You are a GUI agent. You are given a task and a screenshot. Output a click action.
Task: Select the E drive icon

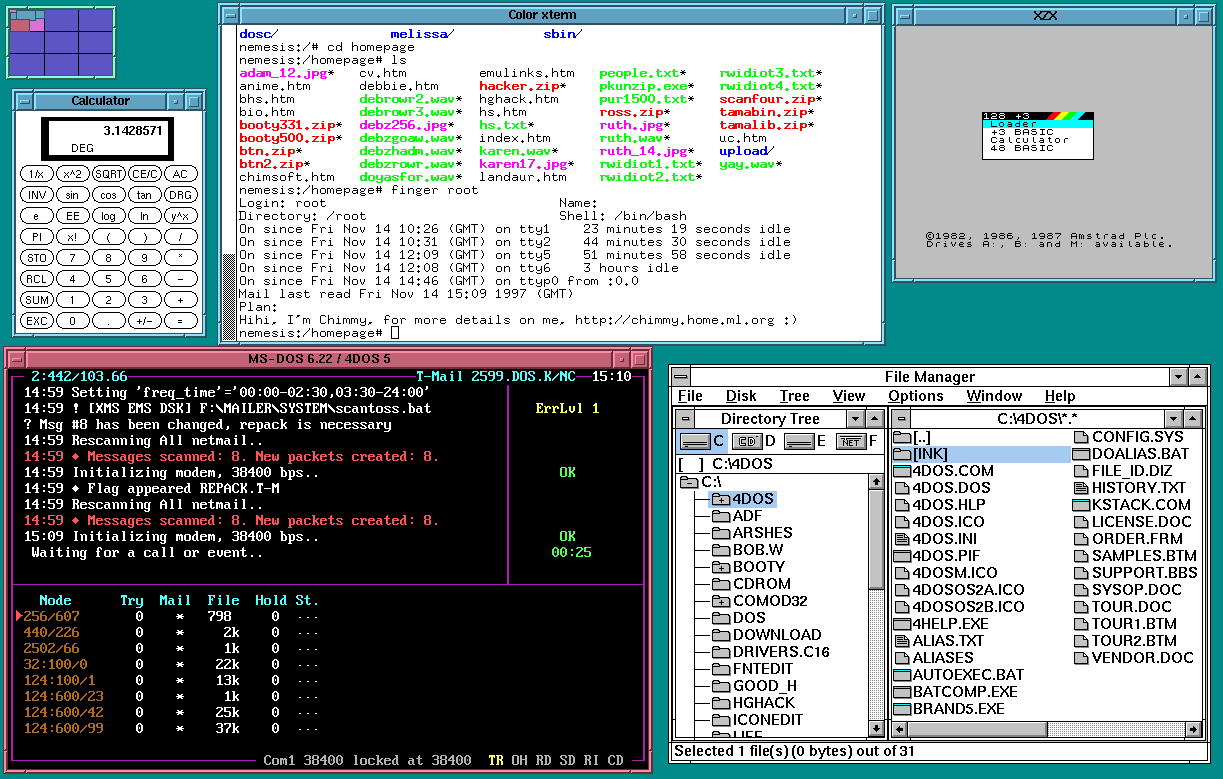click(798, 441)
